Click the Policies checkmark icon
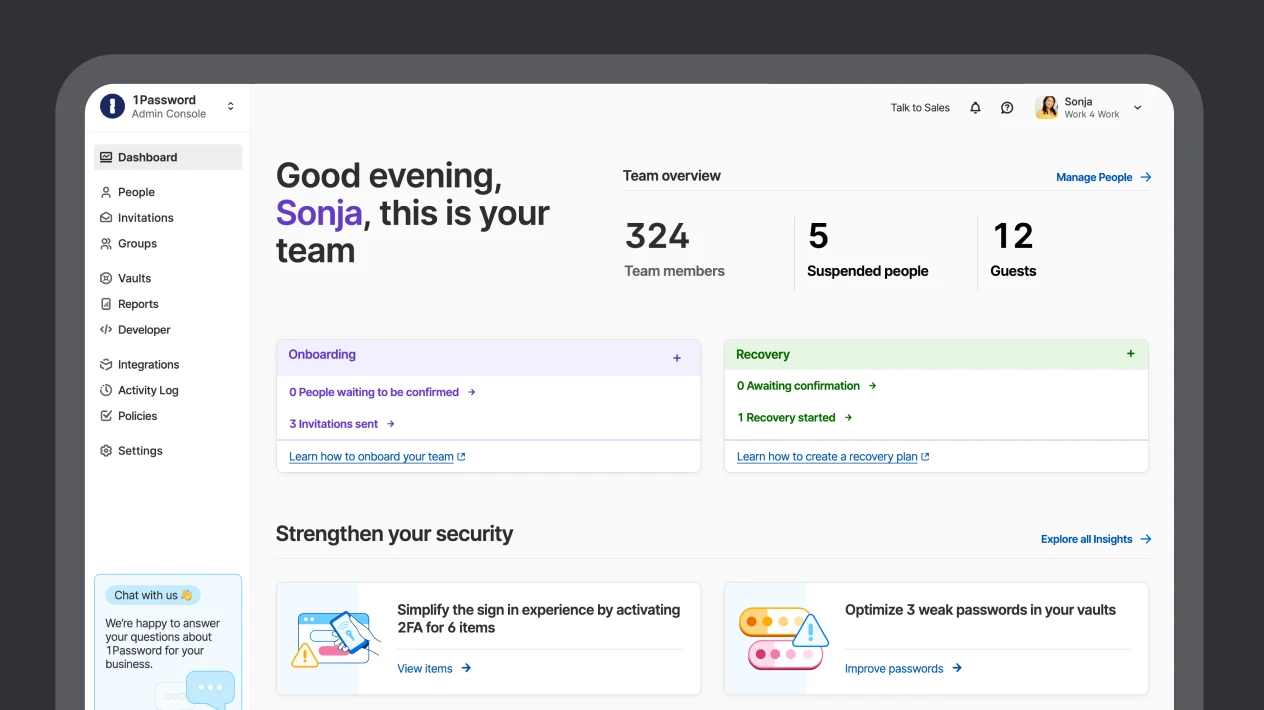 106,416
